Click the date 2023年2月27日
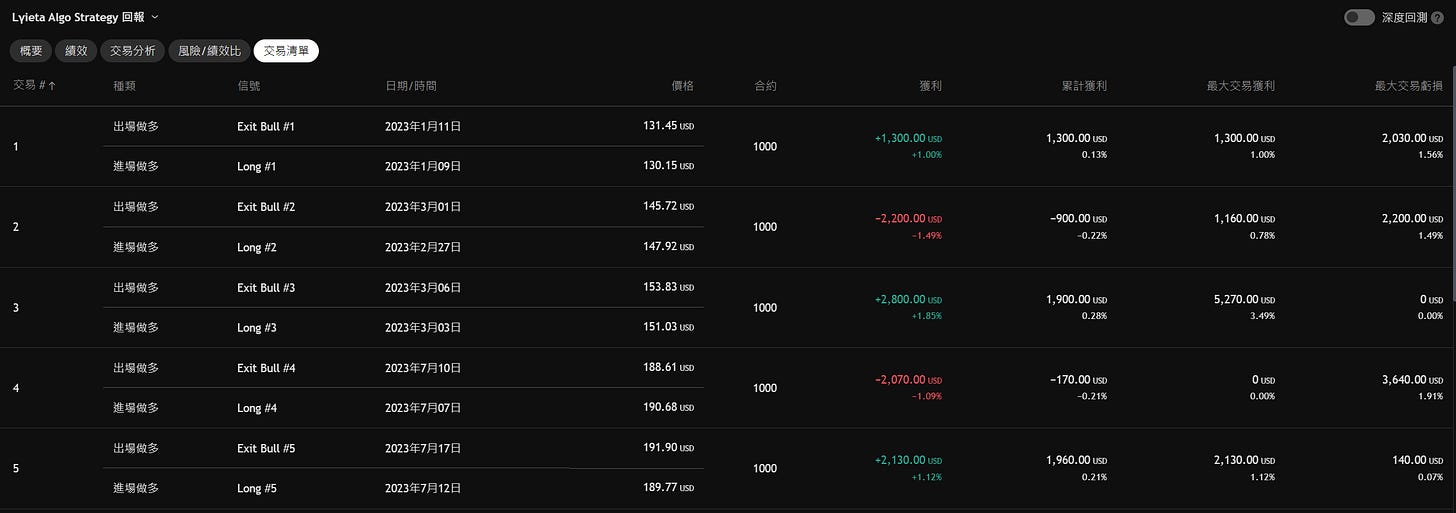 click(x=423, y=247)
